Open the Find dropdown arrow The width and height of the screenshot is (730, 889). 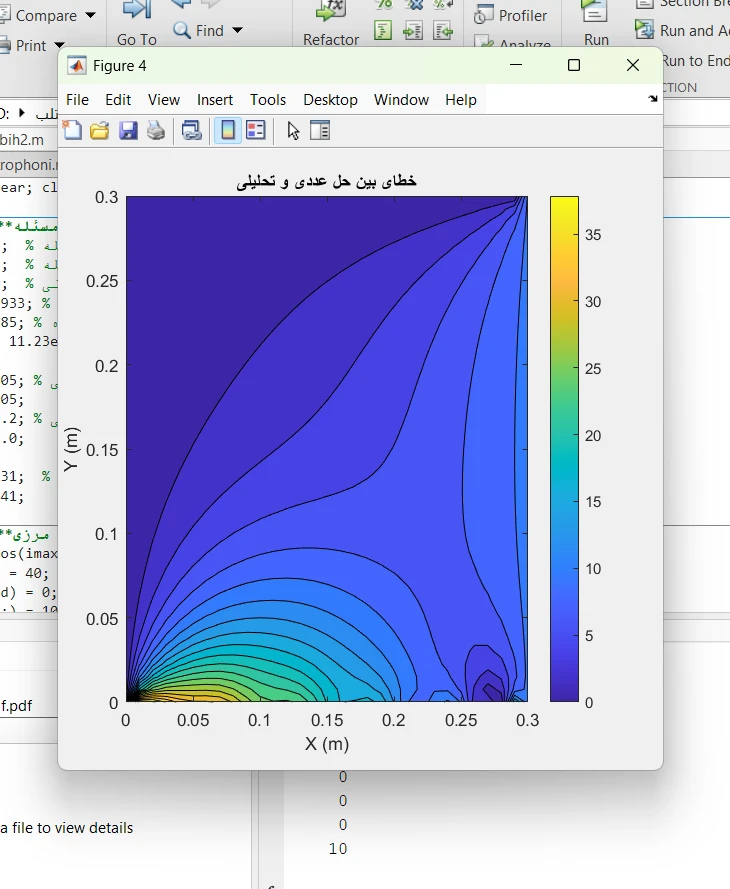point(237,31)
